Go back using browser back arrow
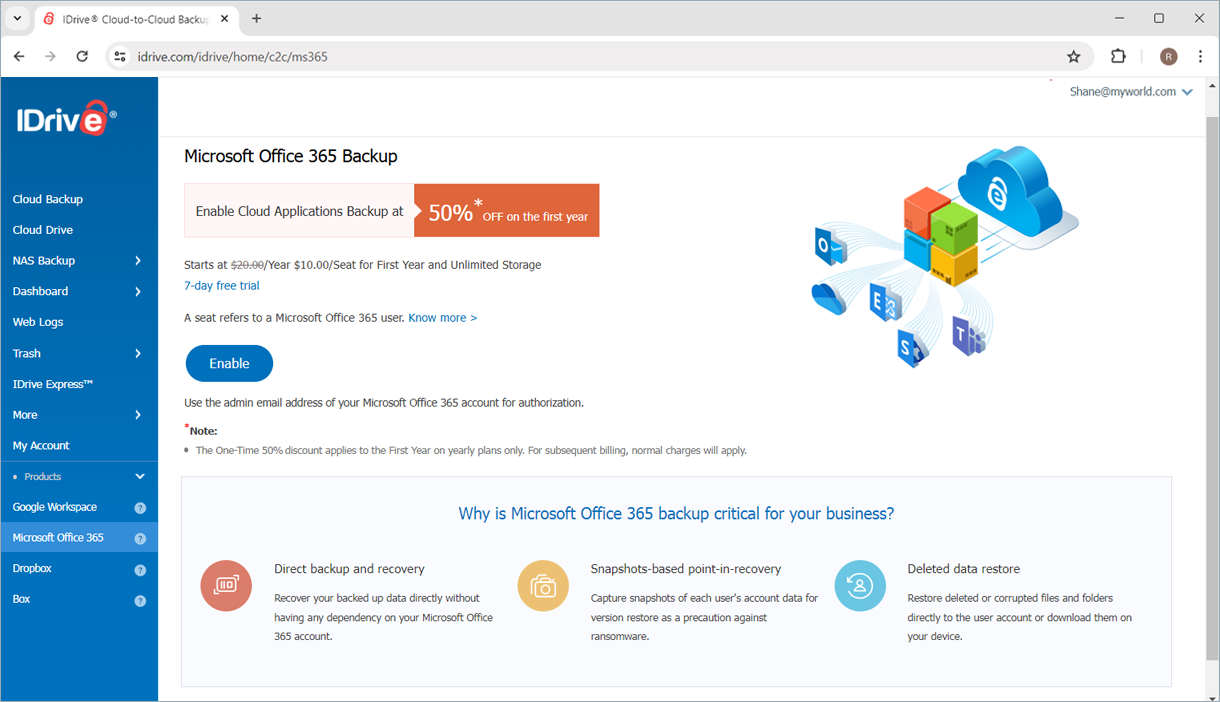The image size is (1220, 702). (19, 57)
